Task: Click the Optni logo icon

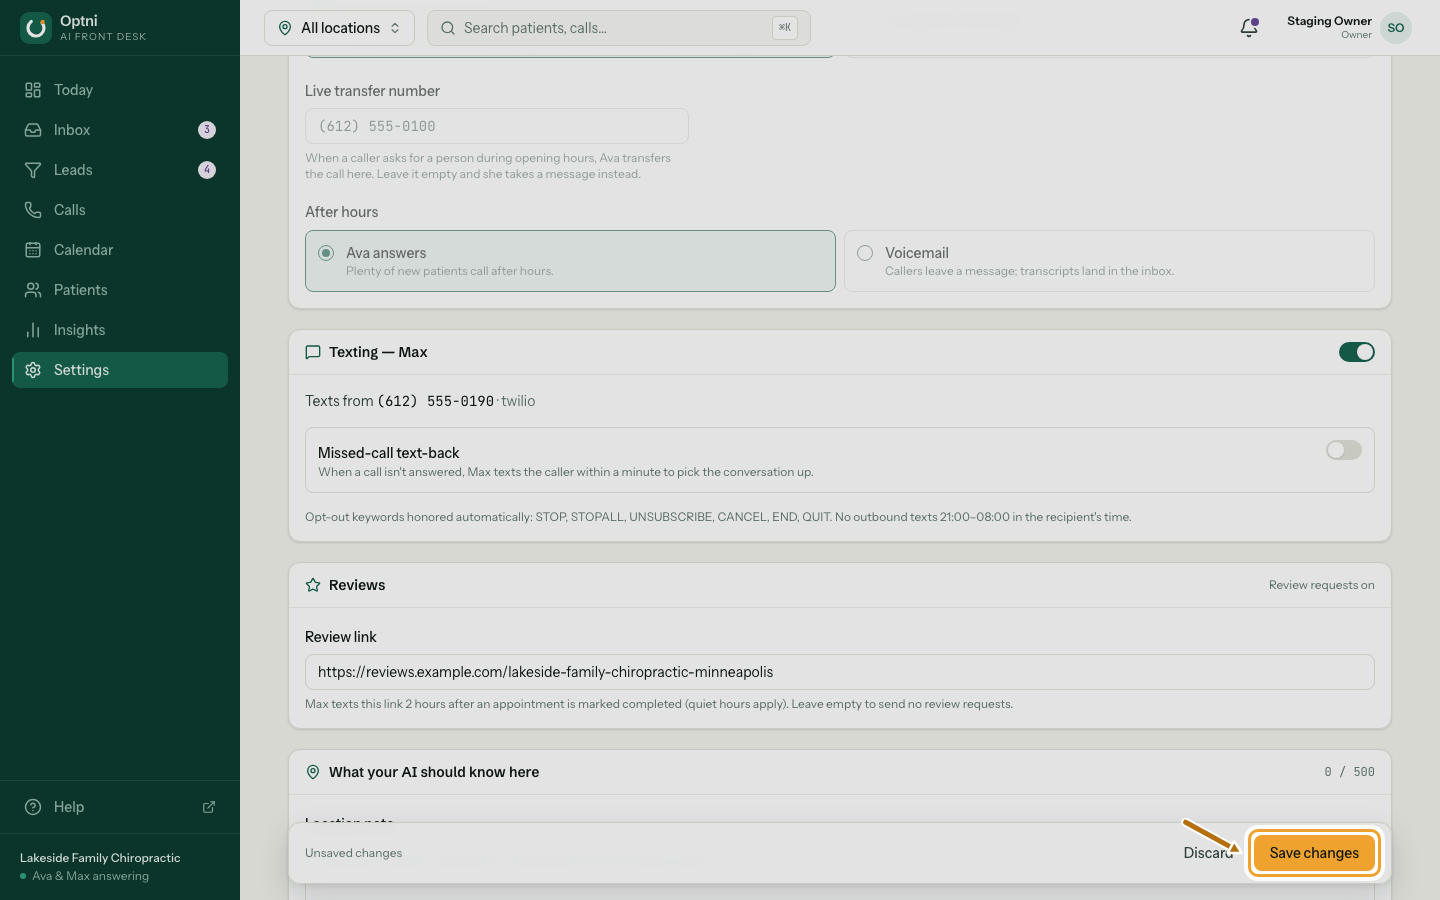Action: click(36, 28)
